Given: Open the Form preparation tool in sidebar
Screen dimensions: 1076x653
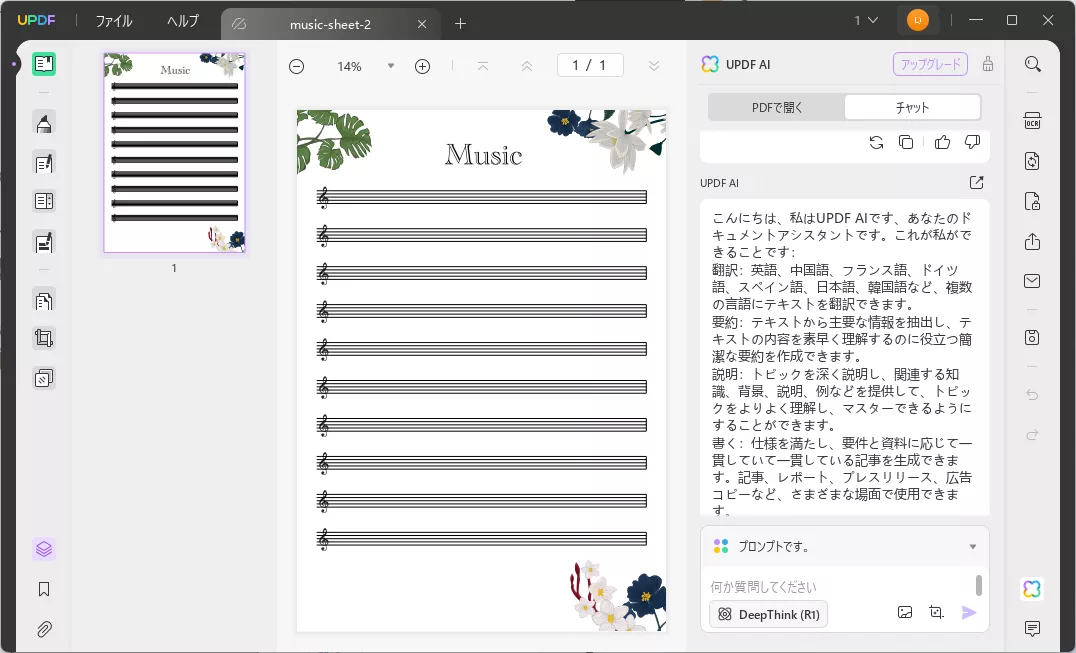Looking at the screenshot, I should (x=44, y=202).
